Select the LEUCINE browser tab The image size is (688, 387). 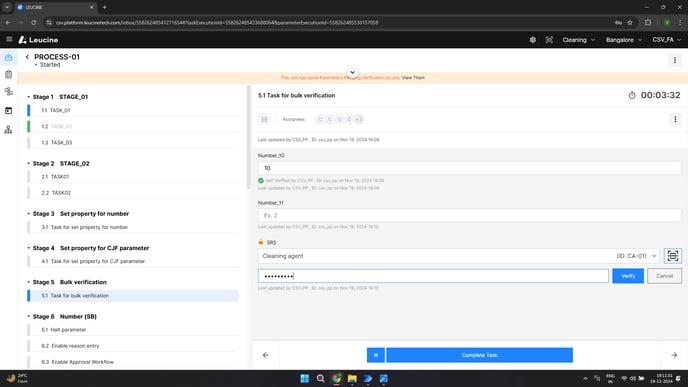(55, 7)
